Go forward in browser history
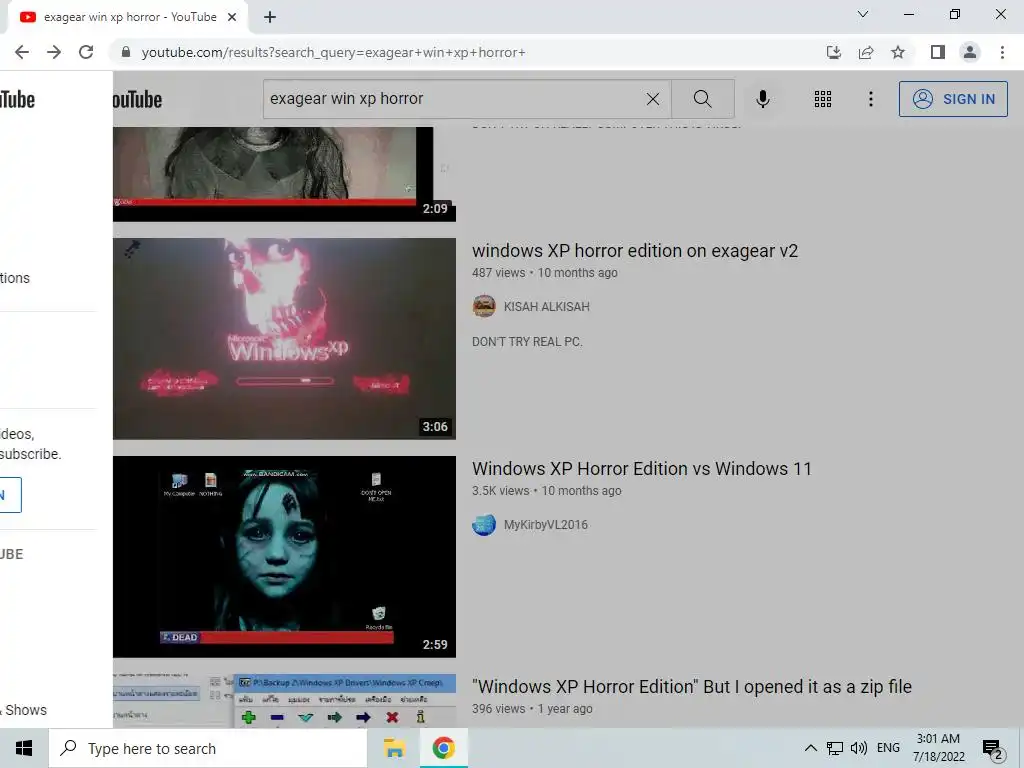1024x768 pixels. (x=54, y=52)
